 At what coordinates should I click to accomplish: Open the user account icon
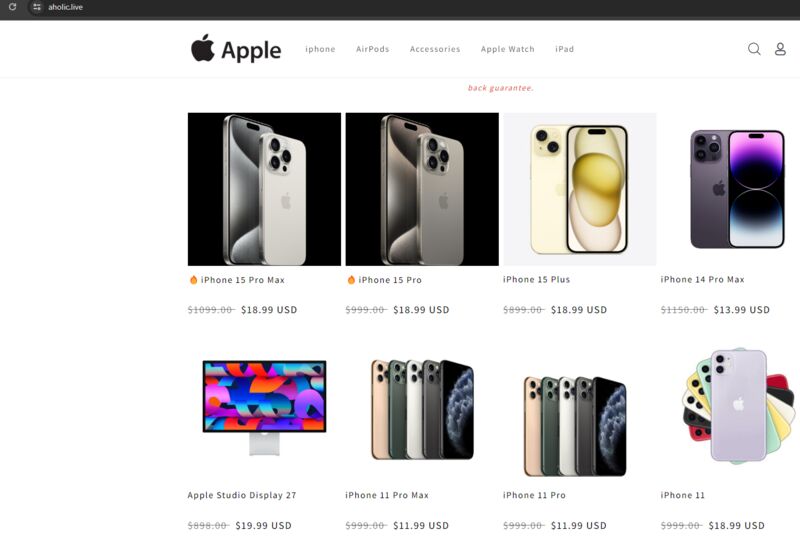click(780, 49)
